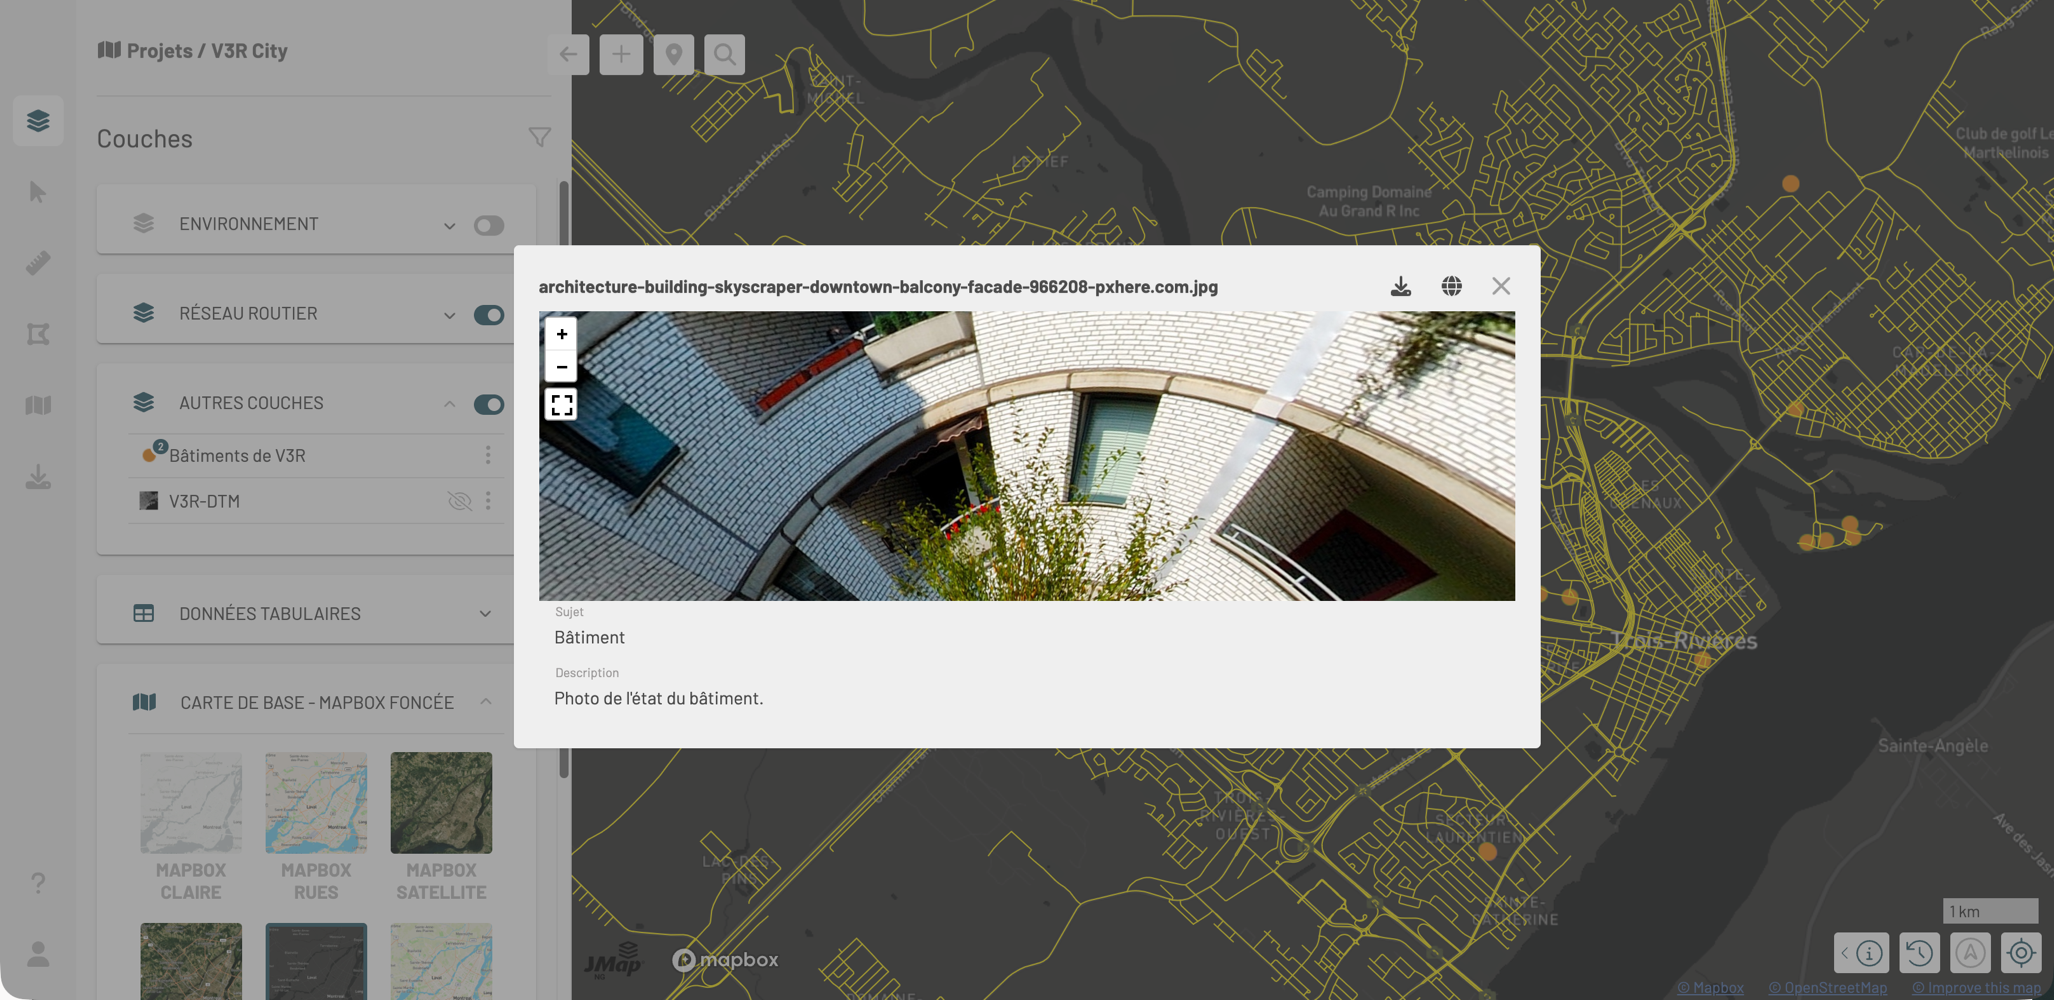
Task: Open the OpenStreetMap attribution link
Action: point(1827,988)
